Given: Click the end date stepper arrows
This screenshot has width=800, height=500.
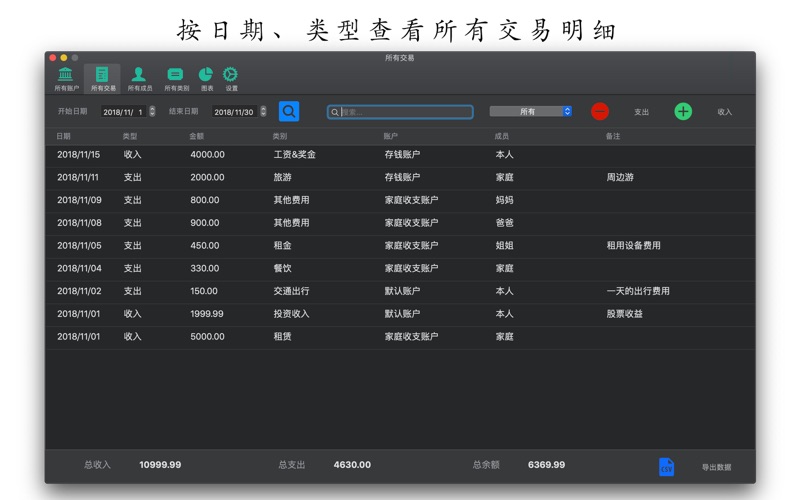Looking at the screenshot, I should point(263,112).
